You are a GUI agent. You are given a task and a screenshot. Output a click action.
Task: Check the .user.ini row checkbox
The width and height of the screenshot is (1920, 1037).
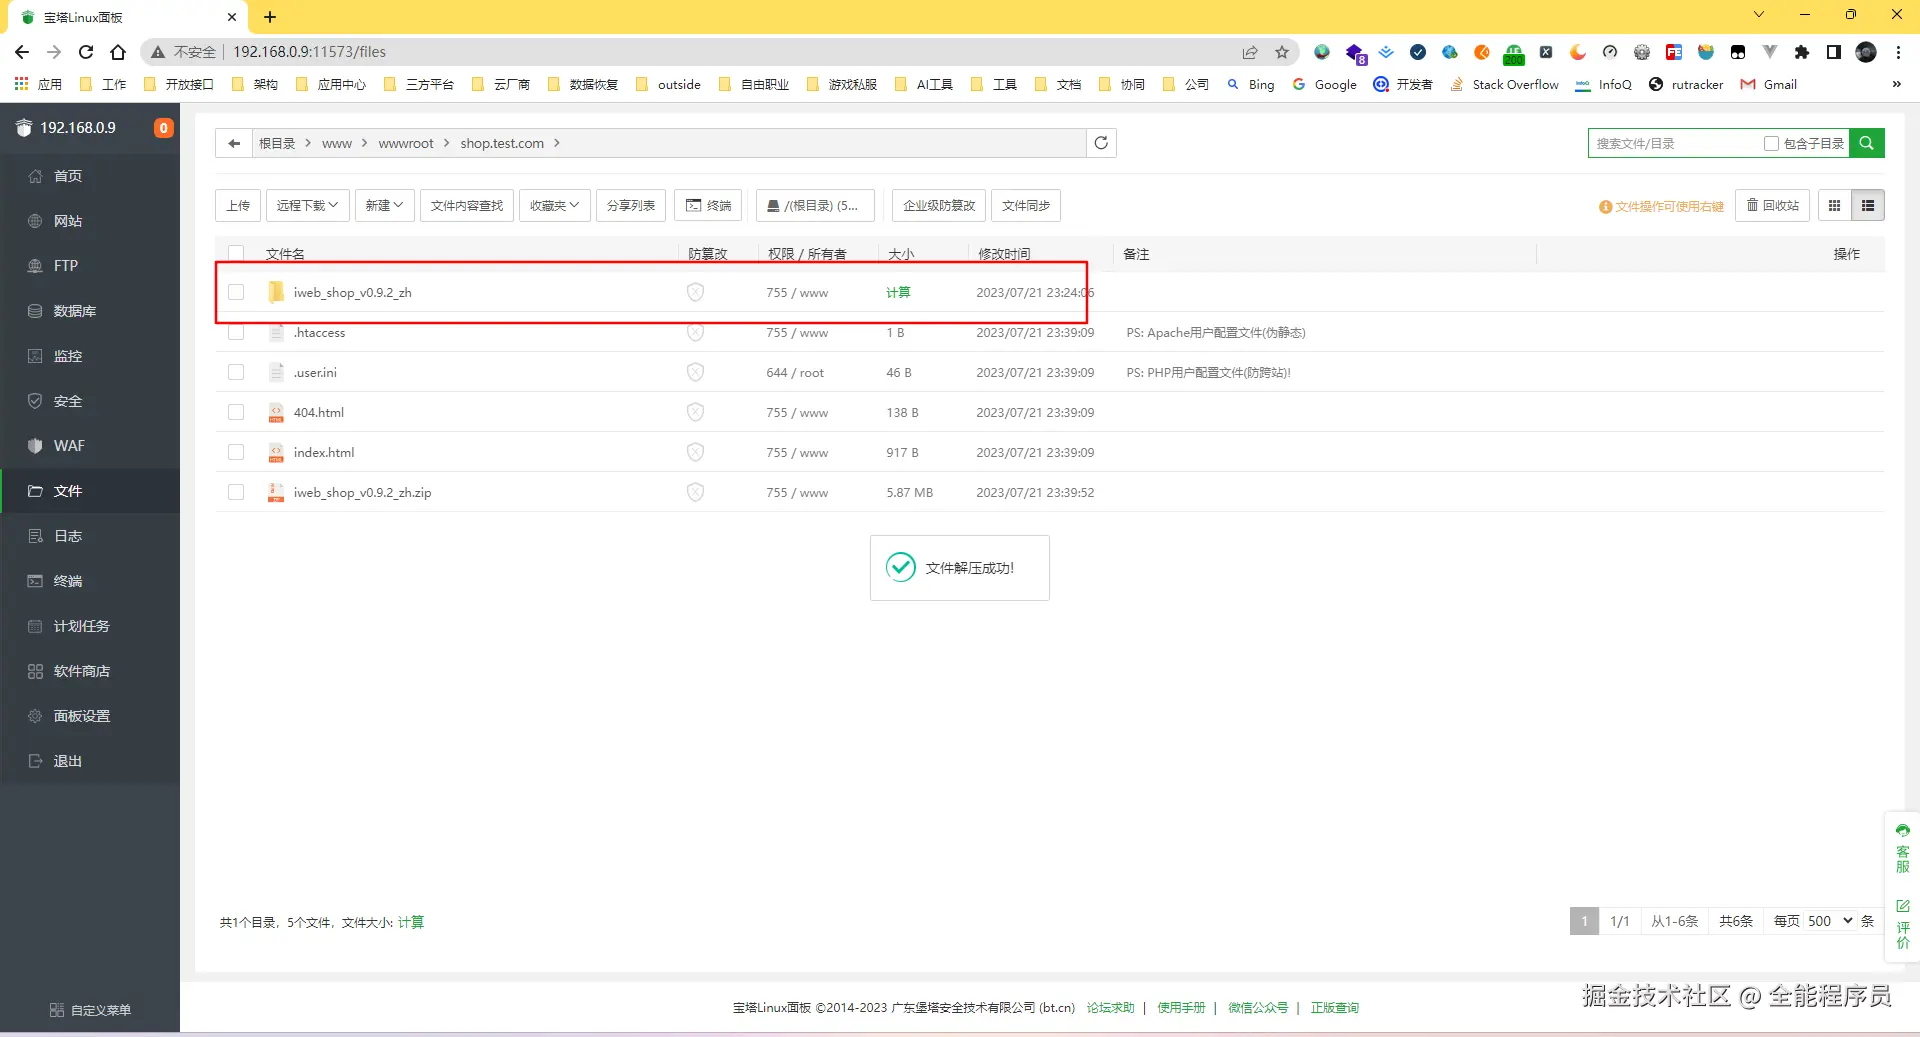click(x=236, y=372)
